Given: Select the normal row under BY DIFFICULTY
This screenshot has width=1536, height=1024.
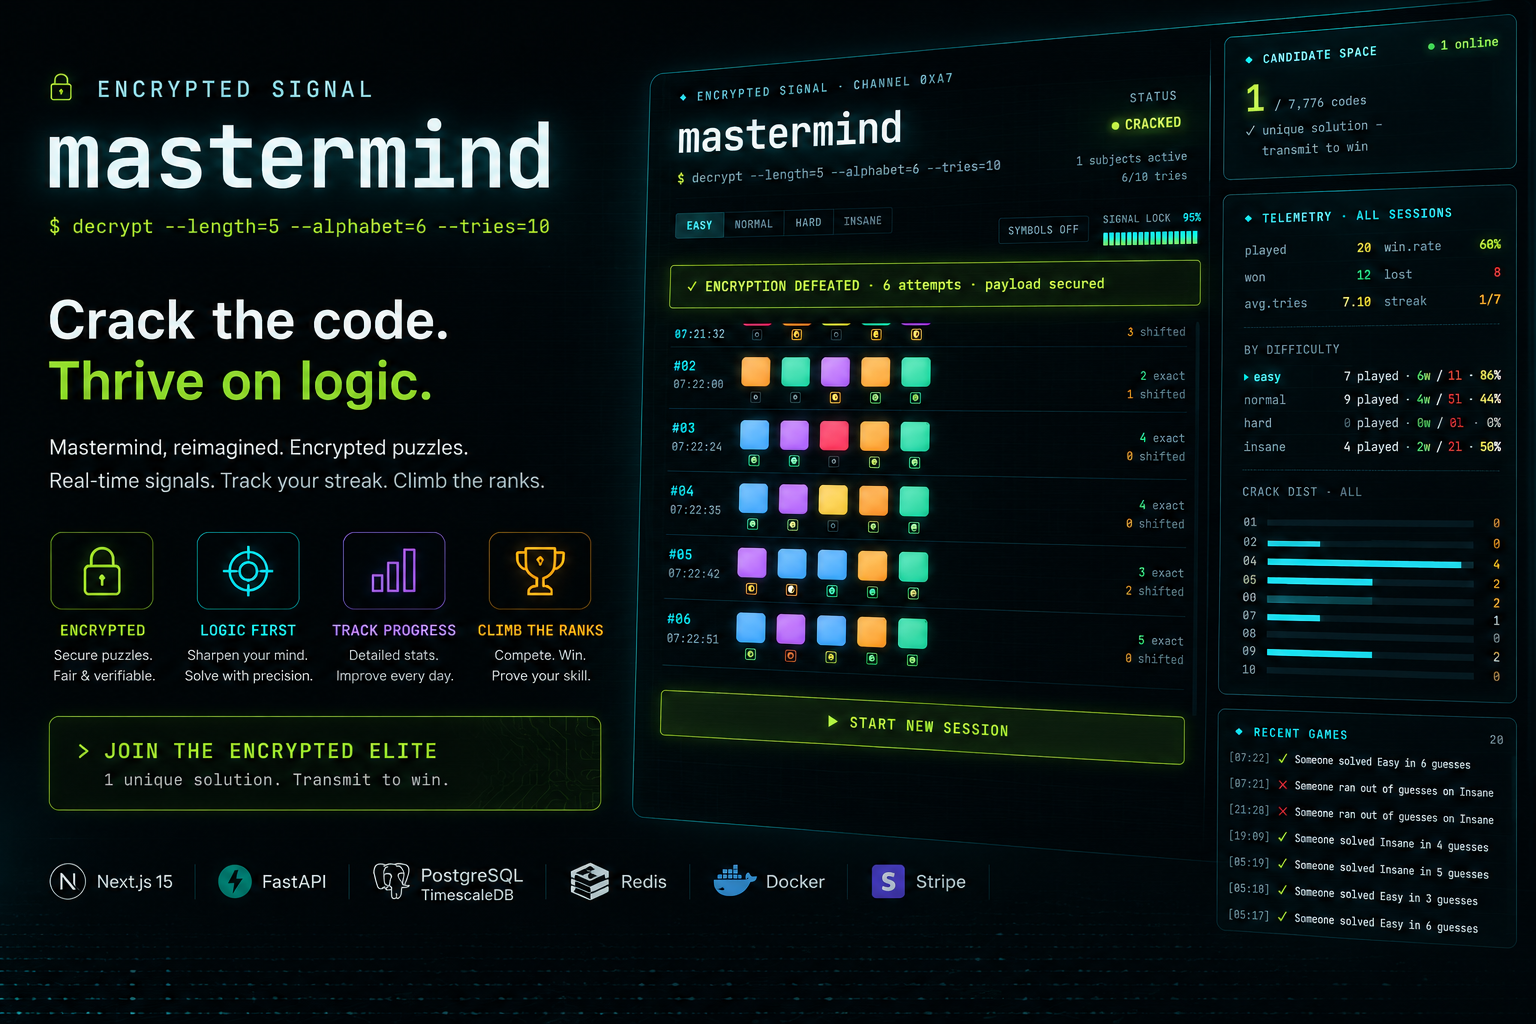Looking at the screenshot, I should pos(1372,399).
